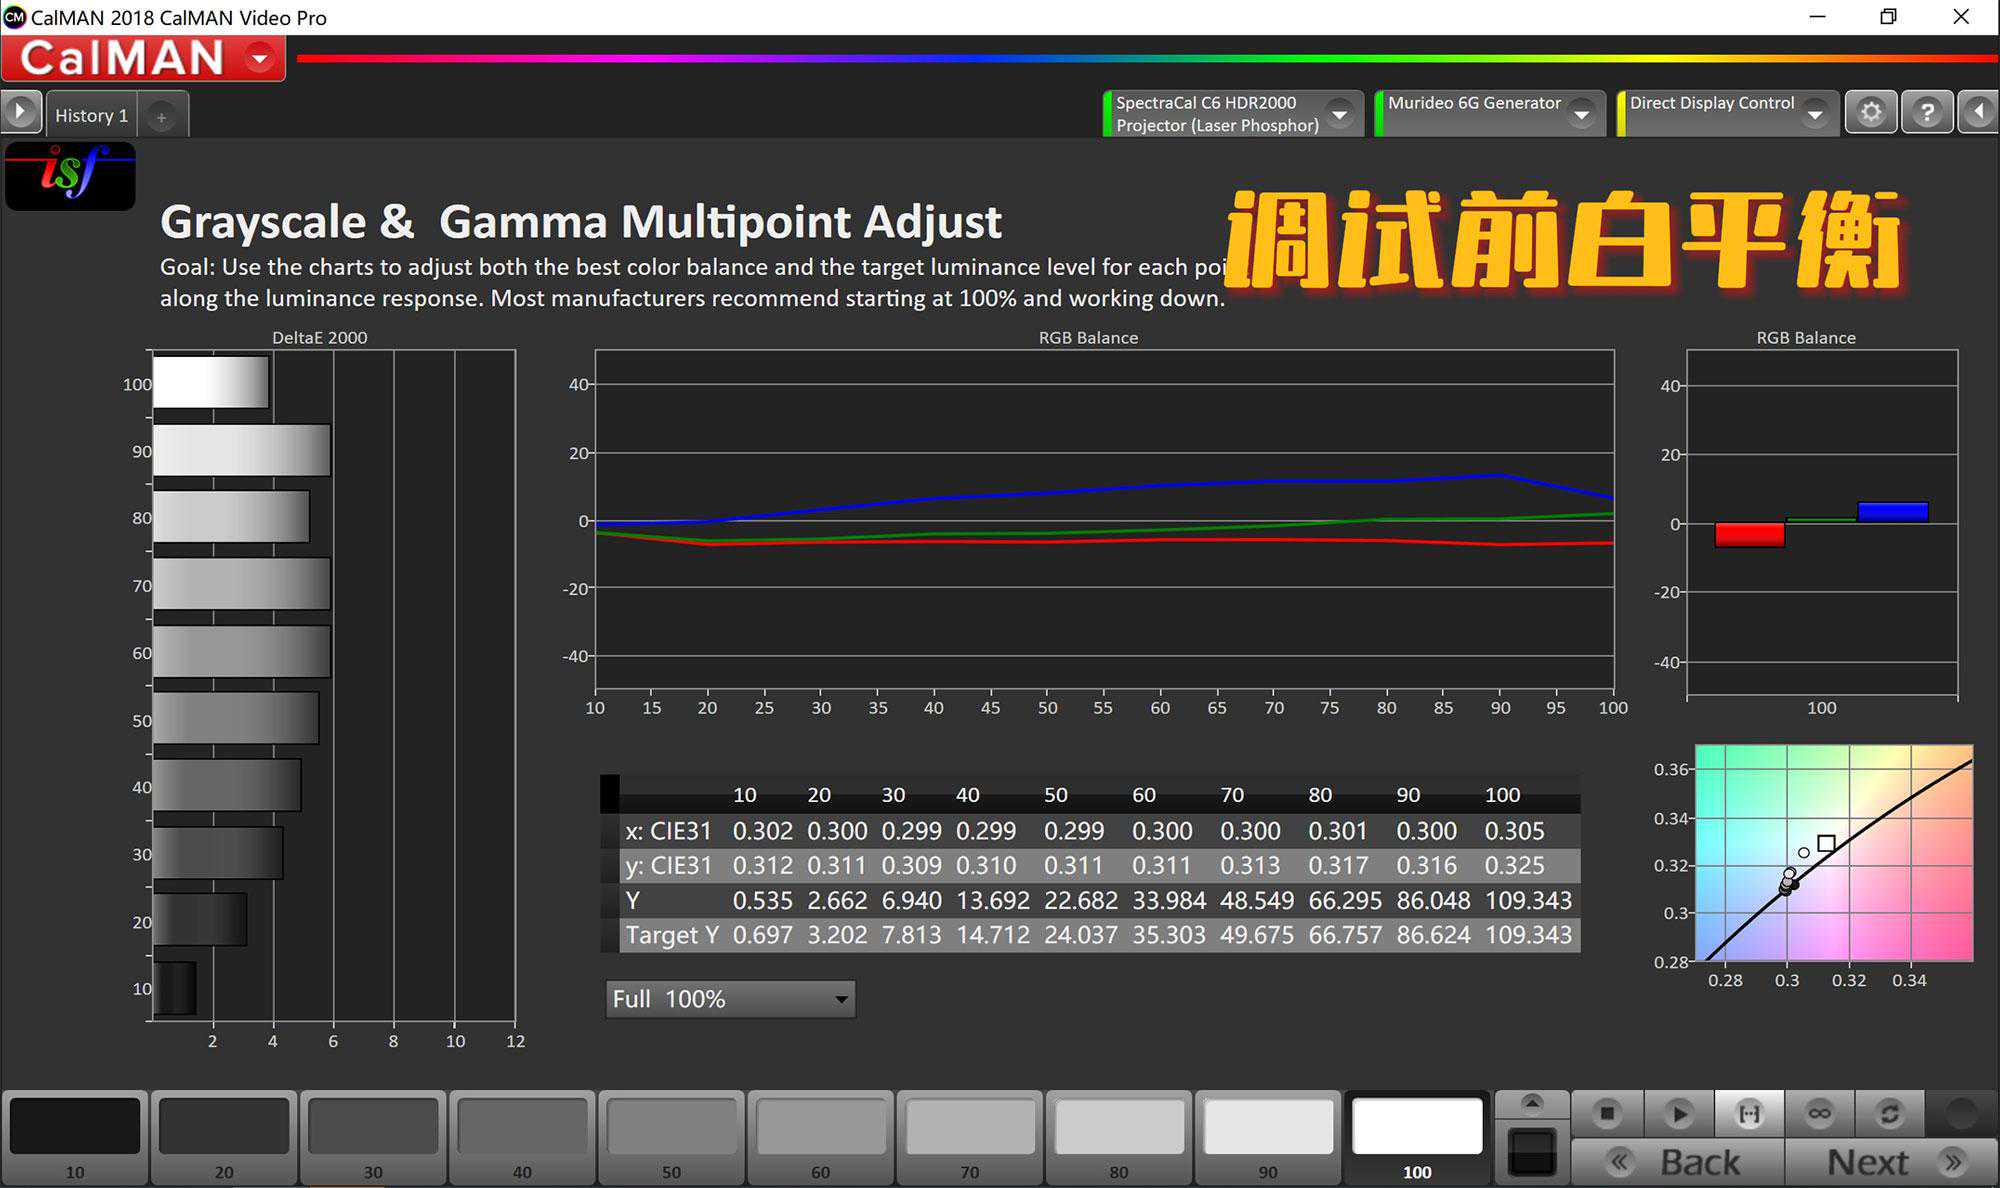Click the Back button

click(1678, 1162)
